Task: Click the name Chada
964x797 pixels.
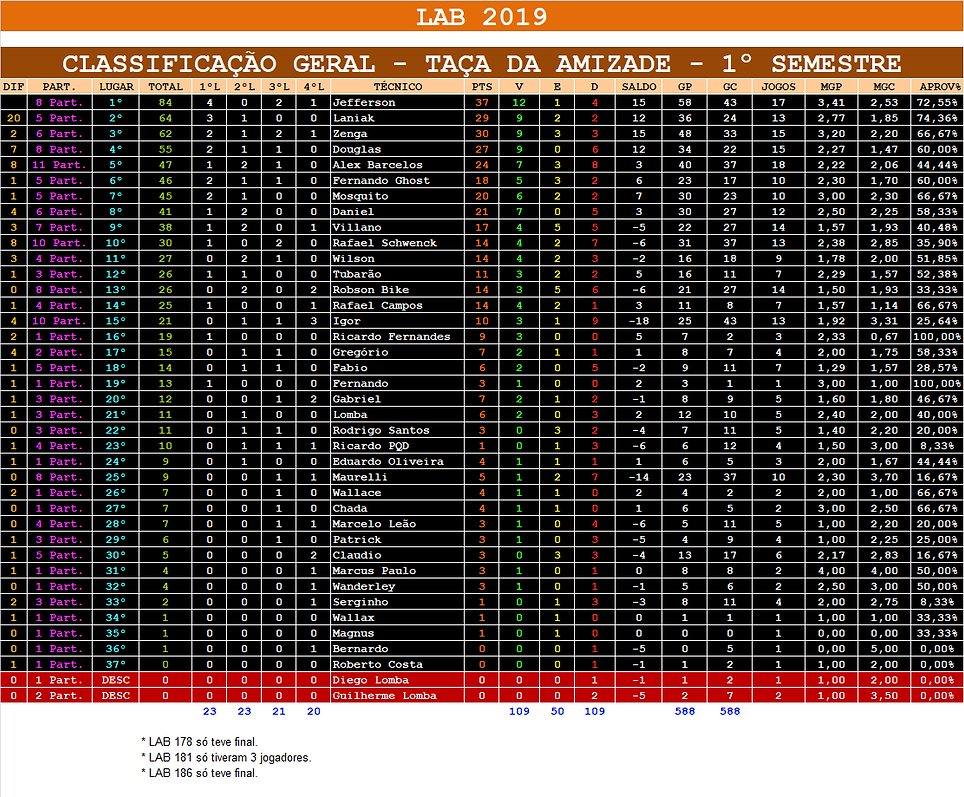Action: (x=350, y=509)
